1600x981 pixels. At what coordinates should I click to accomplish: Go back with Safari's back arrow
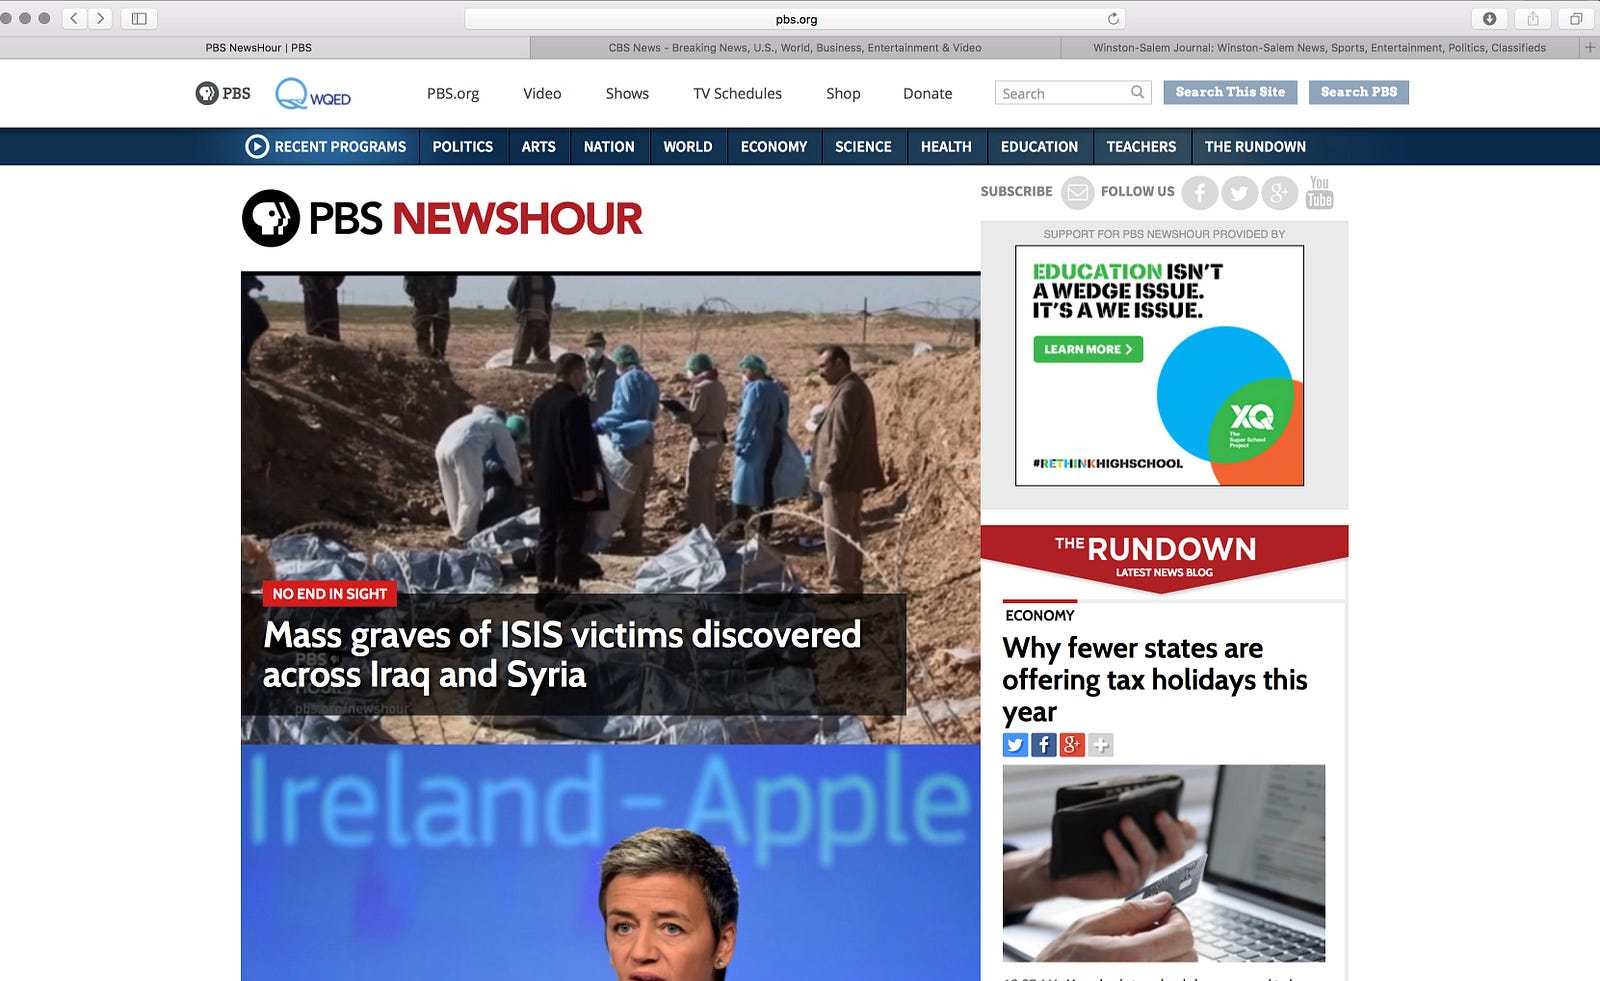coord(74,18)
